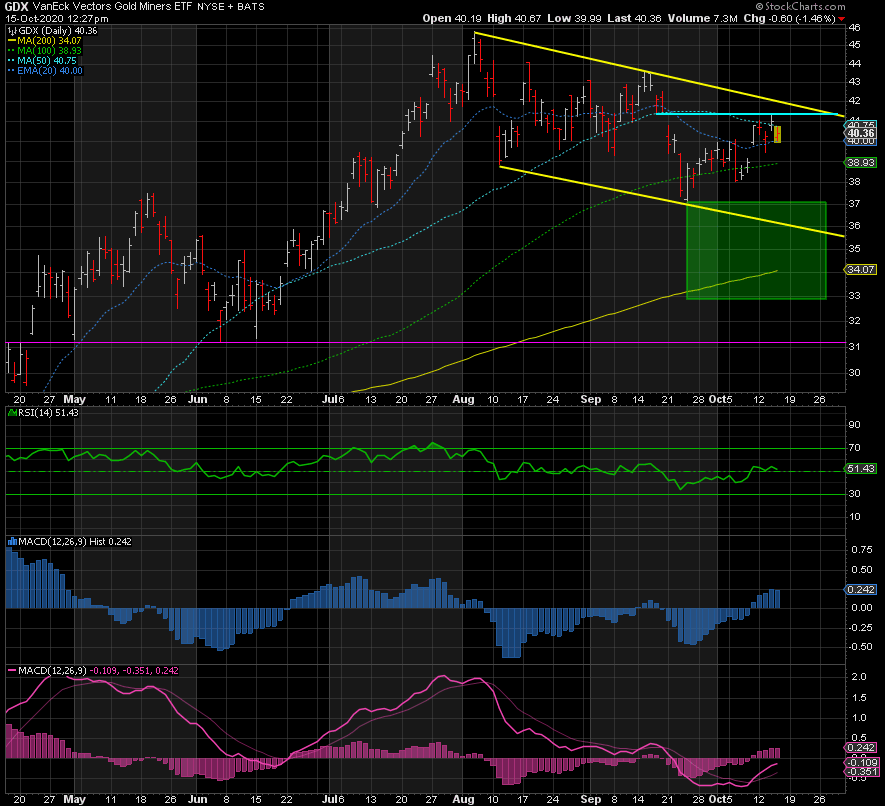Click the Jun label on main chart date axis
This screenshot has width=885, height=806.
click(198, 400)
